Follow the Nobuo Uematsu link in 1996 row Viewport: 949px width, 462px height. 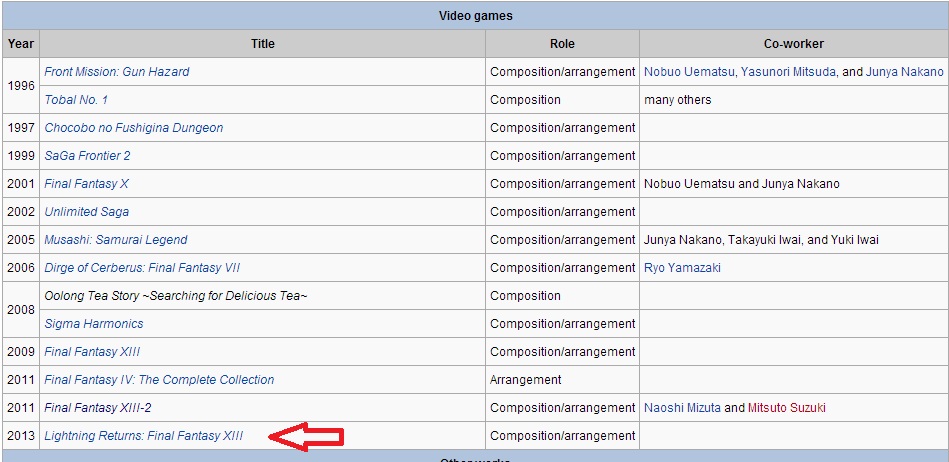pyautogui.click(x=689, y=71)
